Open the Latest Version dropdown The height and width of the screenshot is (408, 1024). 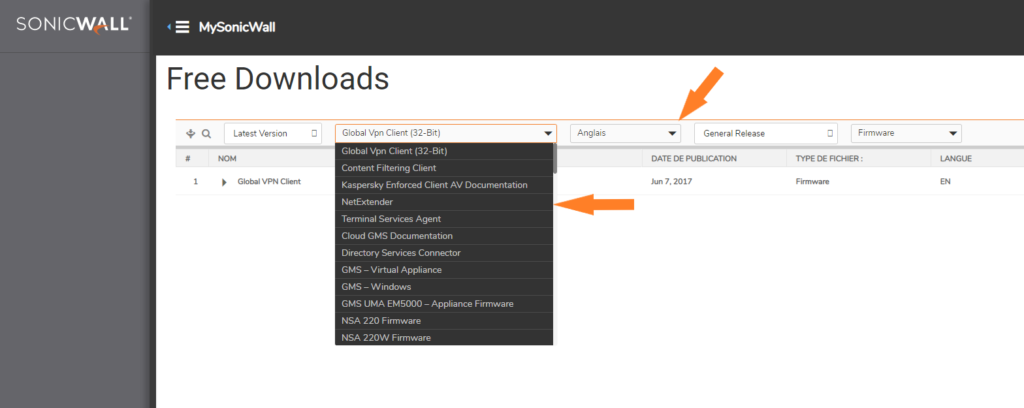(272, 133)
